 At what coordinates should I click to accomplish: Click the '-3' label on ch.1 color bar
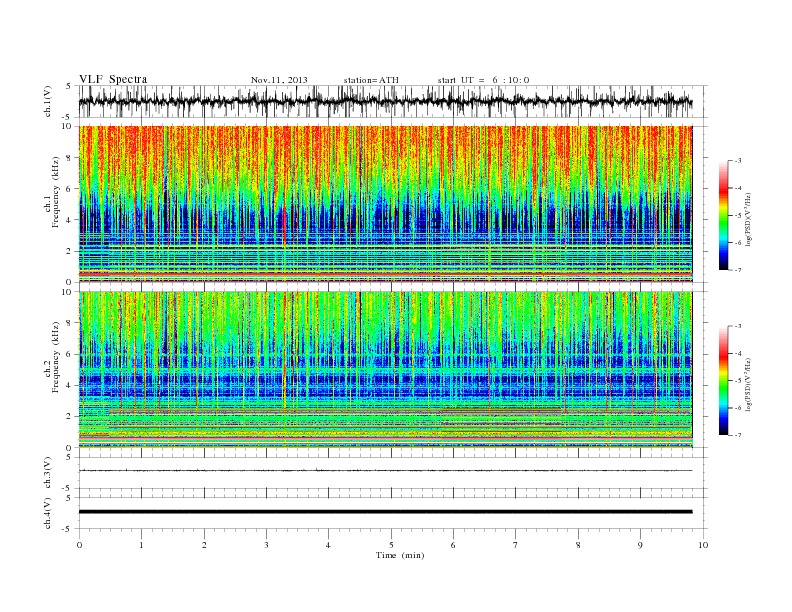[x=738, y=161]
